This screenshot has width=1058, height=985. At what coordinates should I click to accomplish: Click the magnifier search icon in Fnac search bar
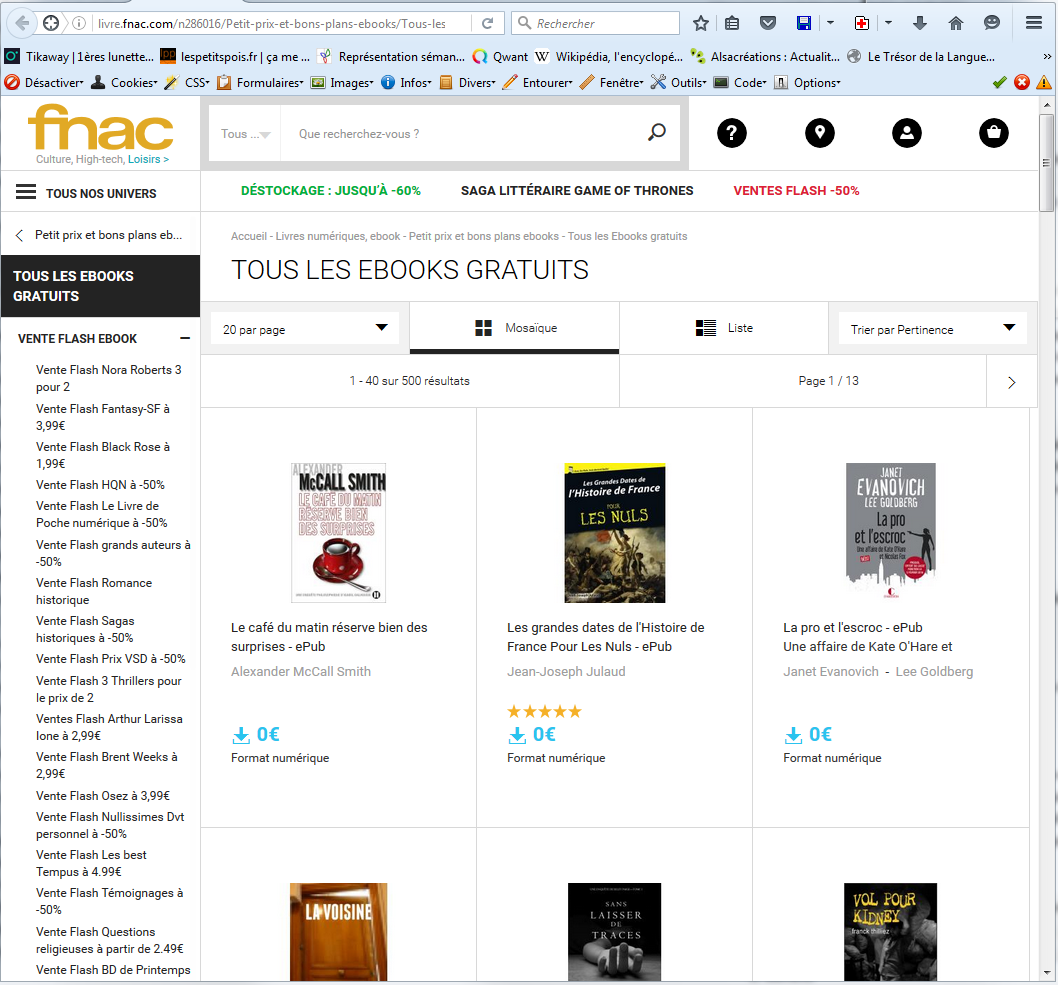point(657,133)
